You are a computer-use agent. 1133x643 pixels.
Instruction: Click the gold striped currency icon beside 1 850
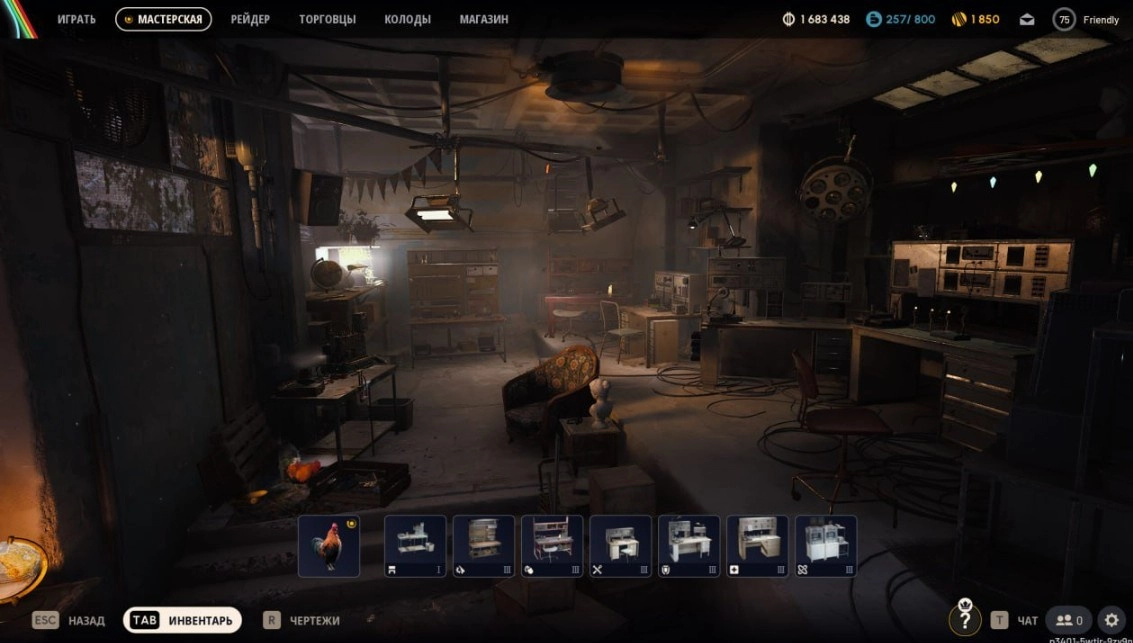[959, 20]
